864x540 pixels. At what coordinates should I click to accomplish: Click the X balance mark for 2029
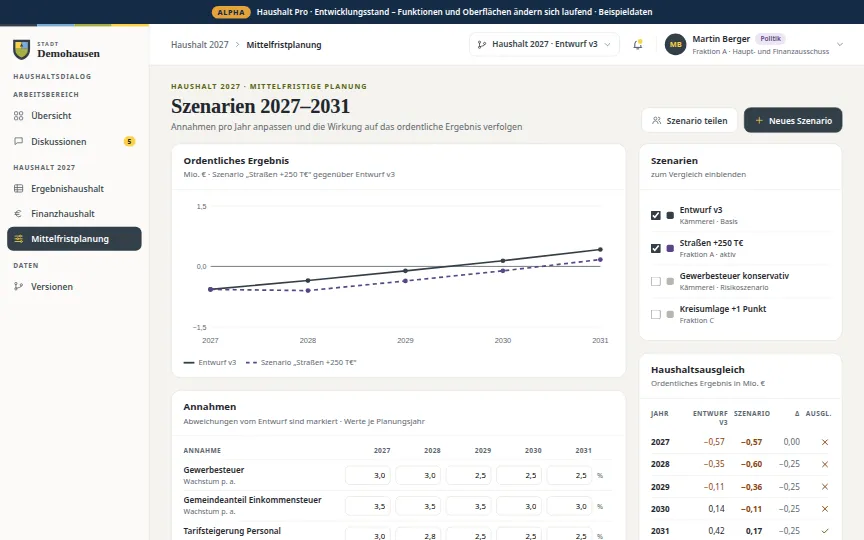point(825,487)
